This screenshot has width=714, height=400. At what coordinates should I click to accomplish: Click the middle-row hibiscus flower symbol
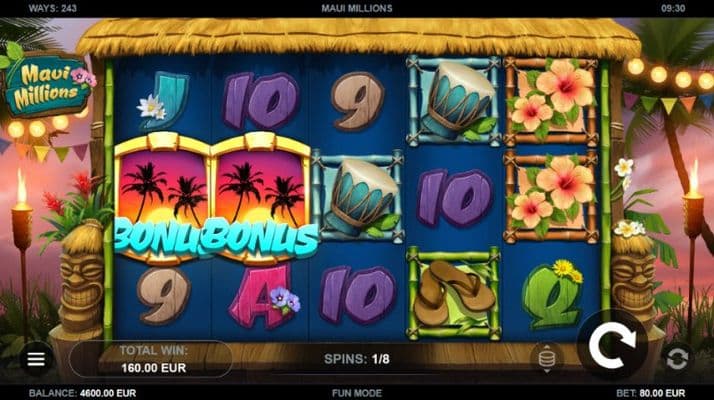coord(551,197)
